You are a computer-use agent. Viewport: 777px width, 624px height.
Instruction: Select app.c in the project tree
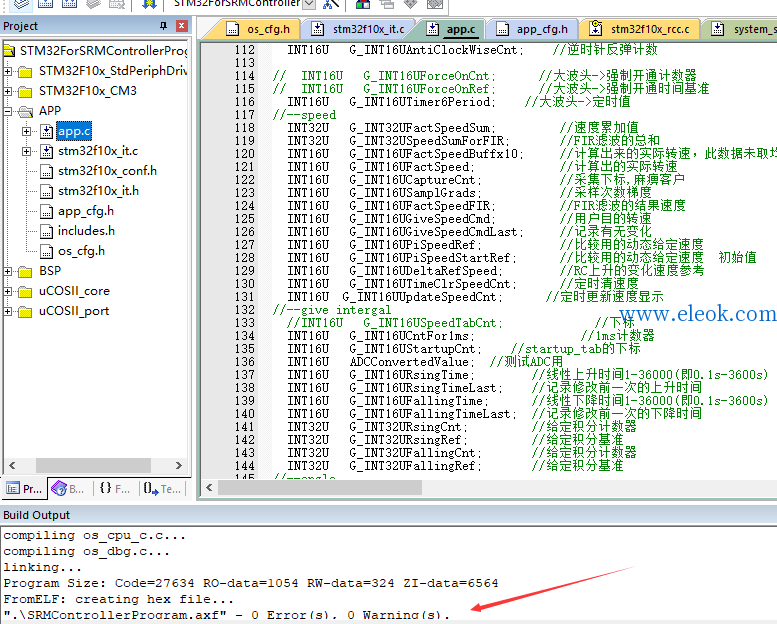[x=74, y=131]
